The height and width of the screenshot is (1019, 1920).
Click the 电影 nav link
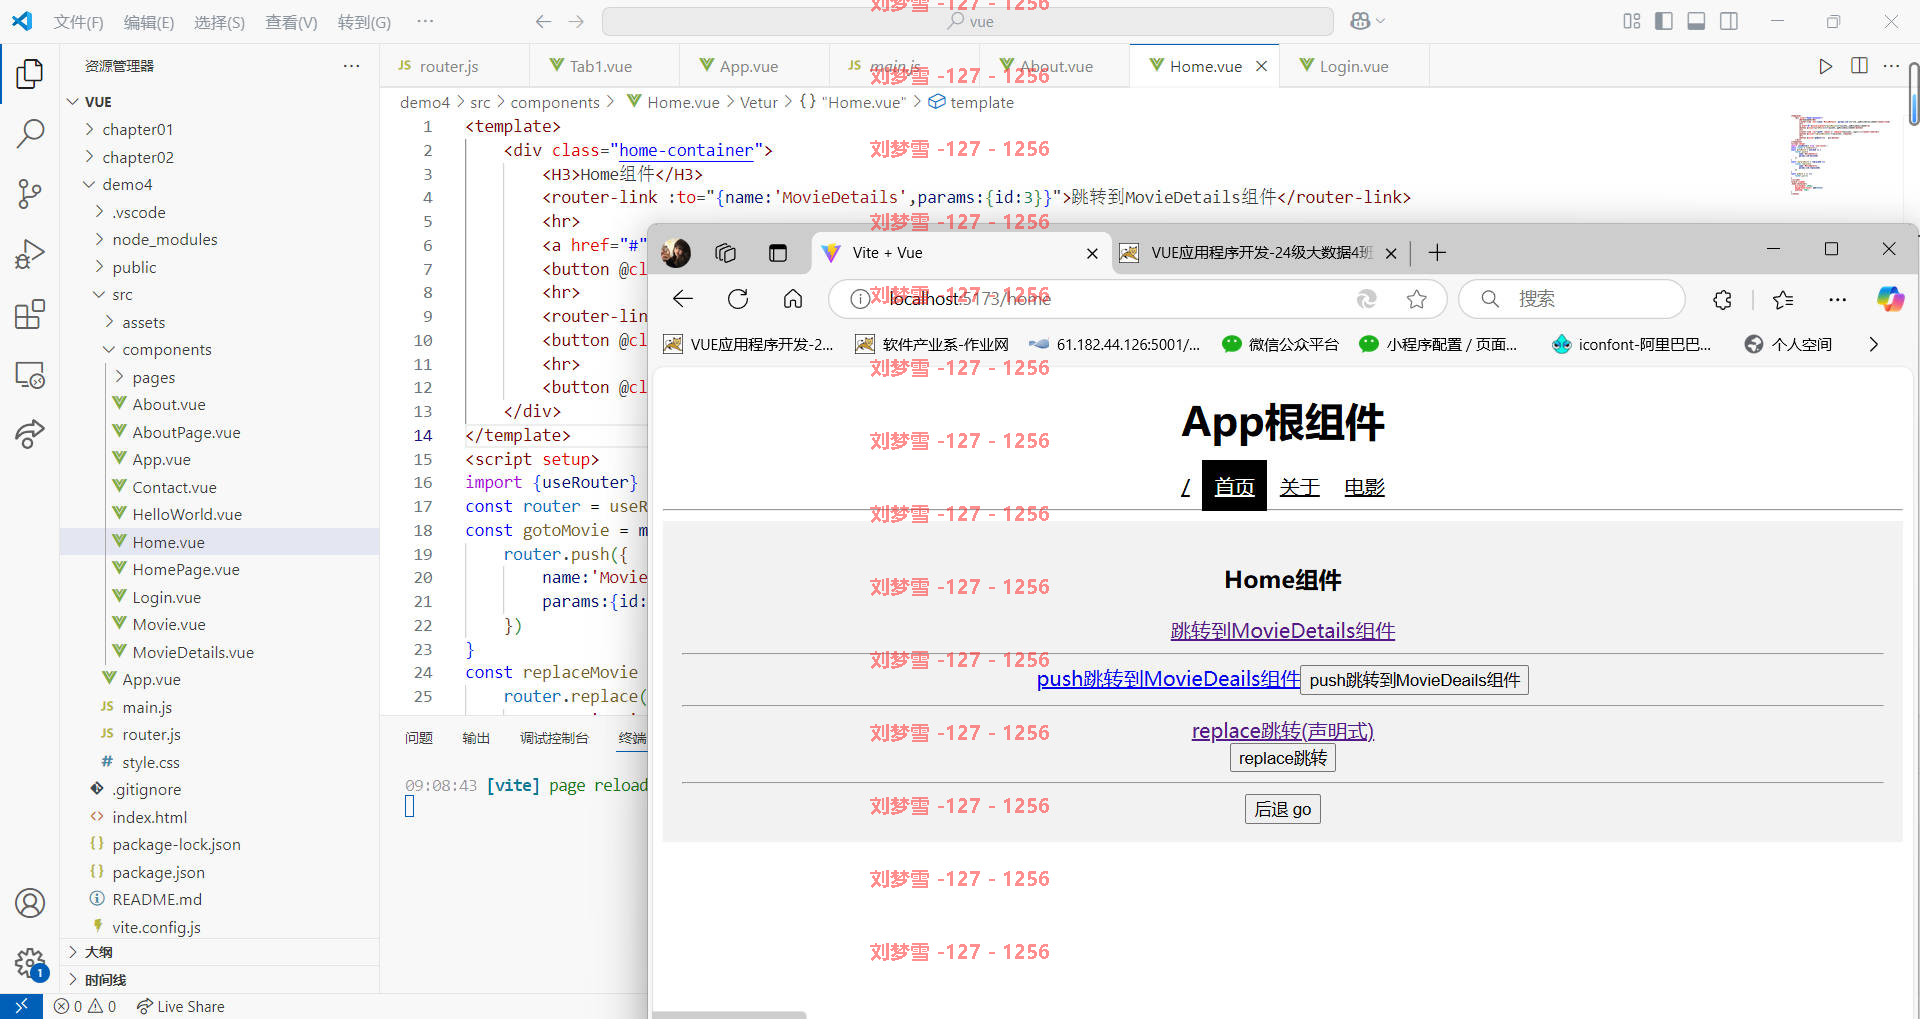1364,487
